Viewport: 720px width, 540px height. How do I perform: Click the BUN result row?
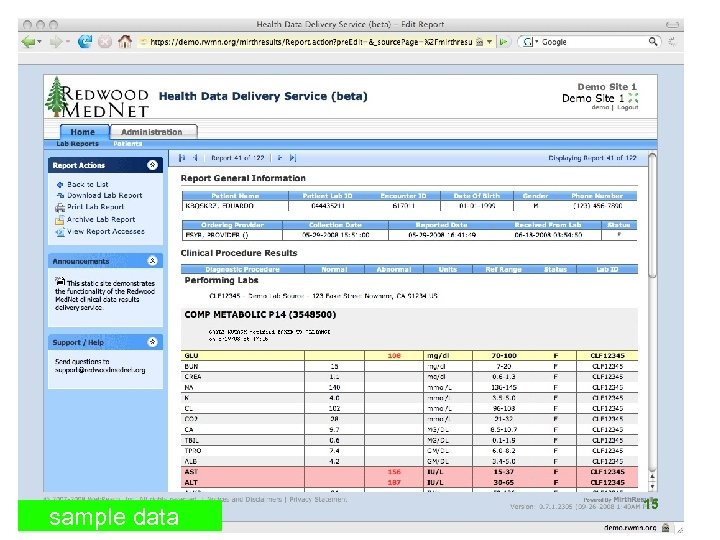click(410, 366)
